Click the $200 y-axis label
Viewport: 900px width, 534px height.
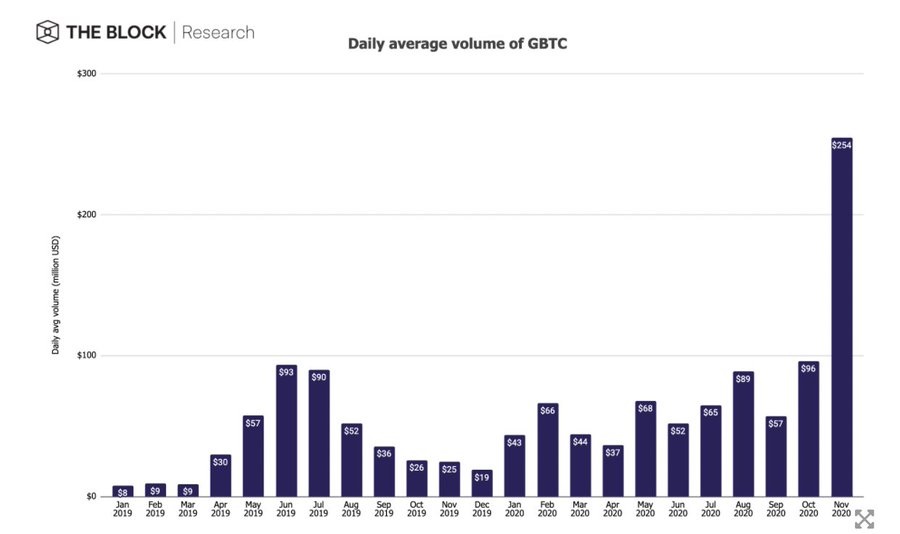pos(87,215)
